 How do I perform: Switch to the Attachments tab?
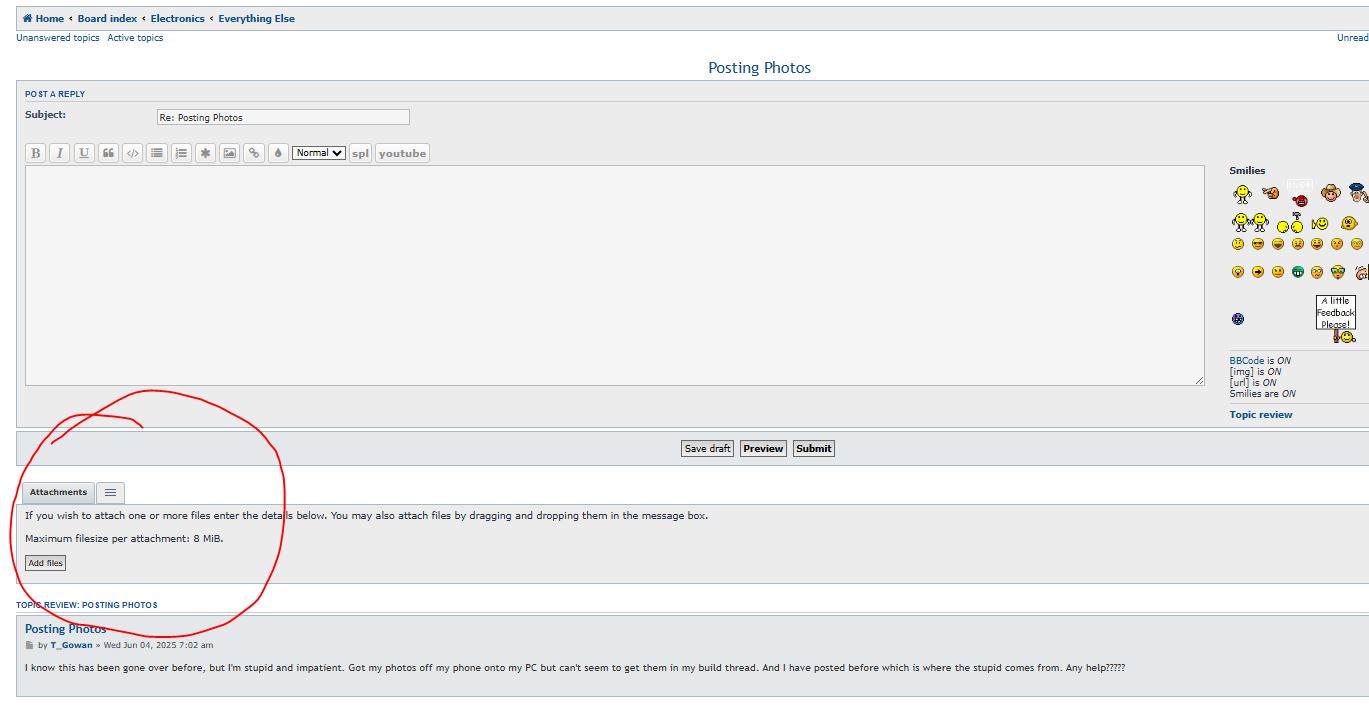(58, 492)
